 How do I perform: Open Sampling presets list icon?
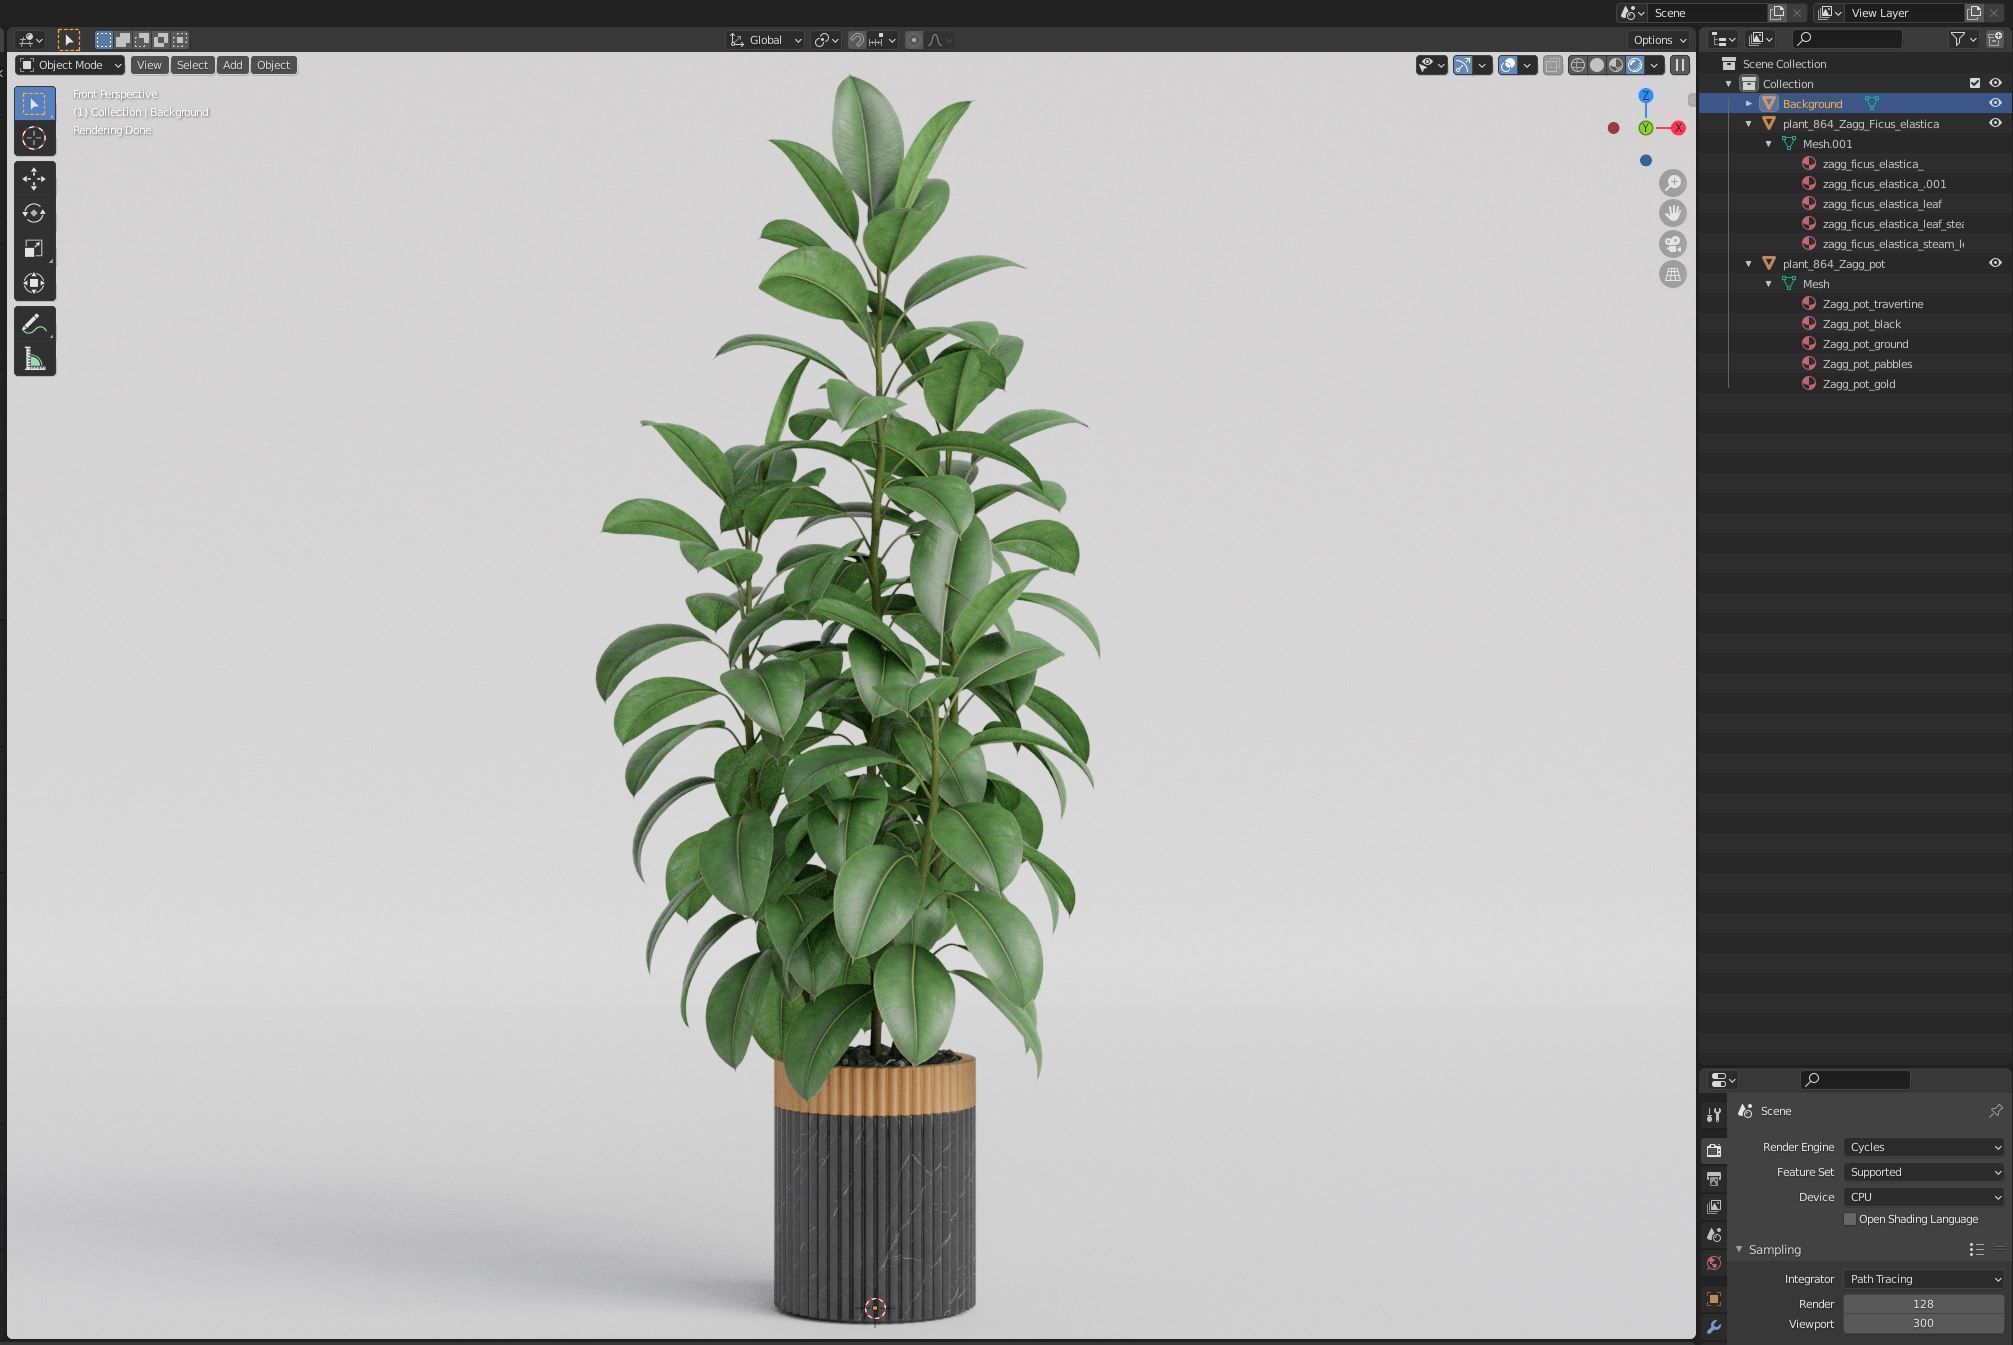tap(1976, 1250)
